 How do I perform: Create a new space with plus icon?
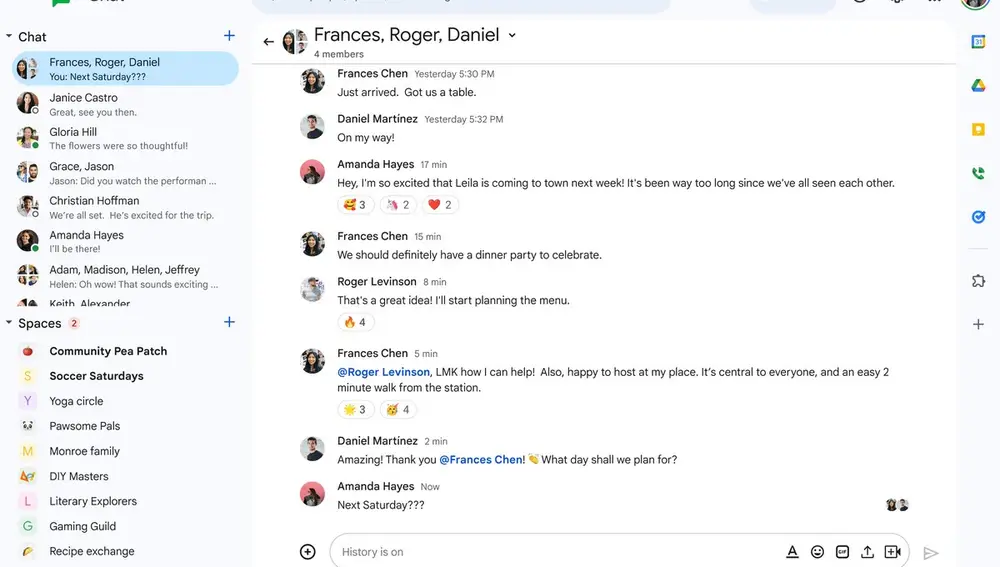(x=229, y=322)
